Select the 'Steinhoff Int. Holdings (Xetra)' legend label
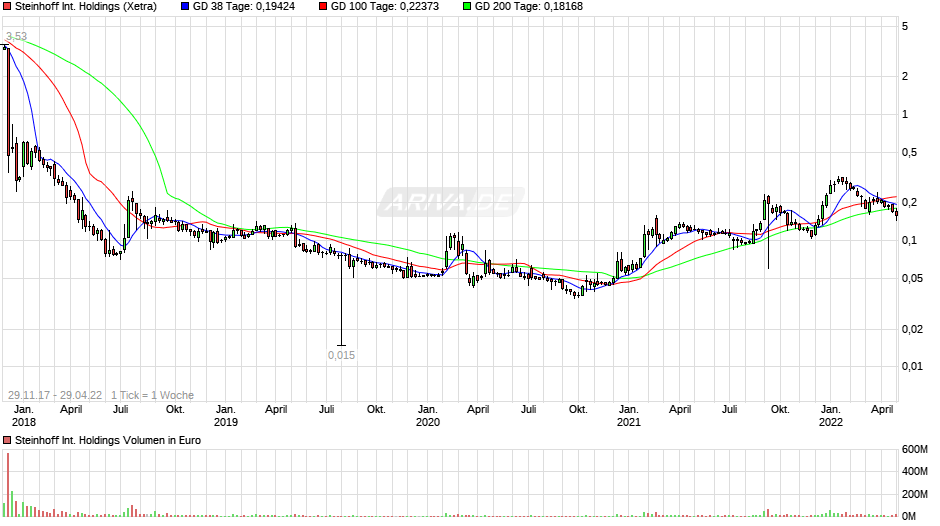The width and height of the screenshot is (940, 526). 86,7
